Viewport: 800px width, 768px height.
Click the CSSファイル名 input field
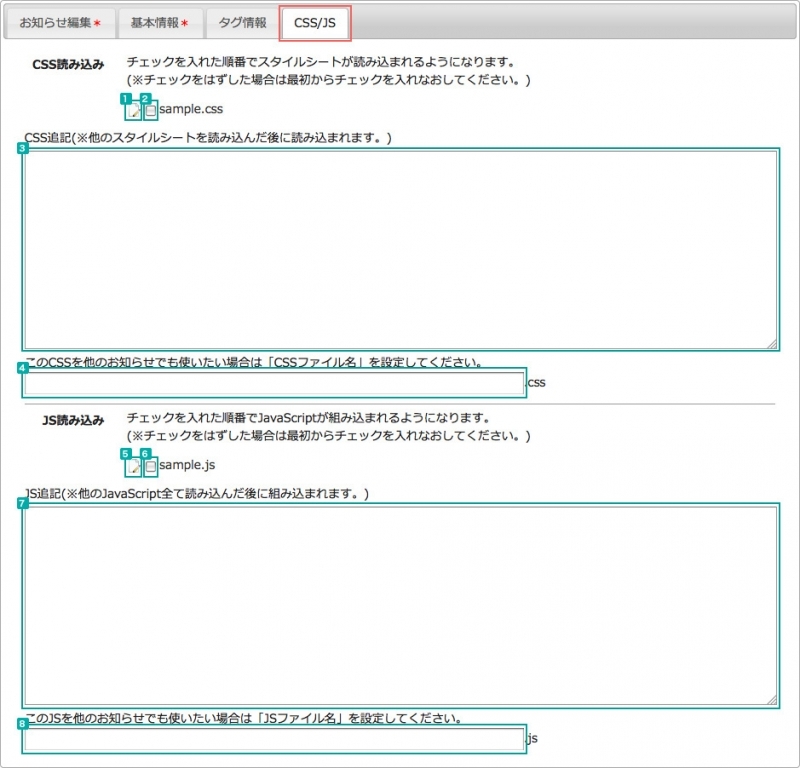pos(270,381)
